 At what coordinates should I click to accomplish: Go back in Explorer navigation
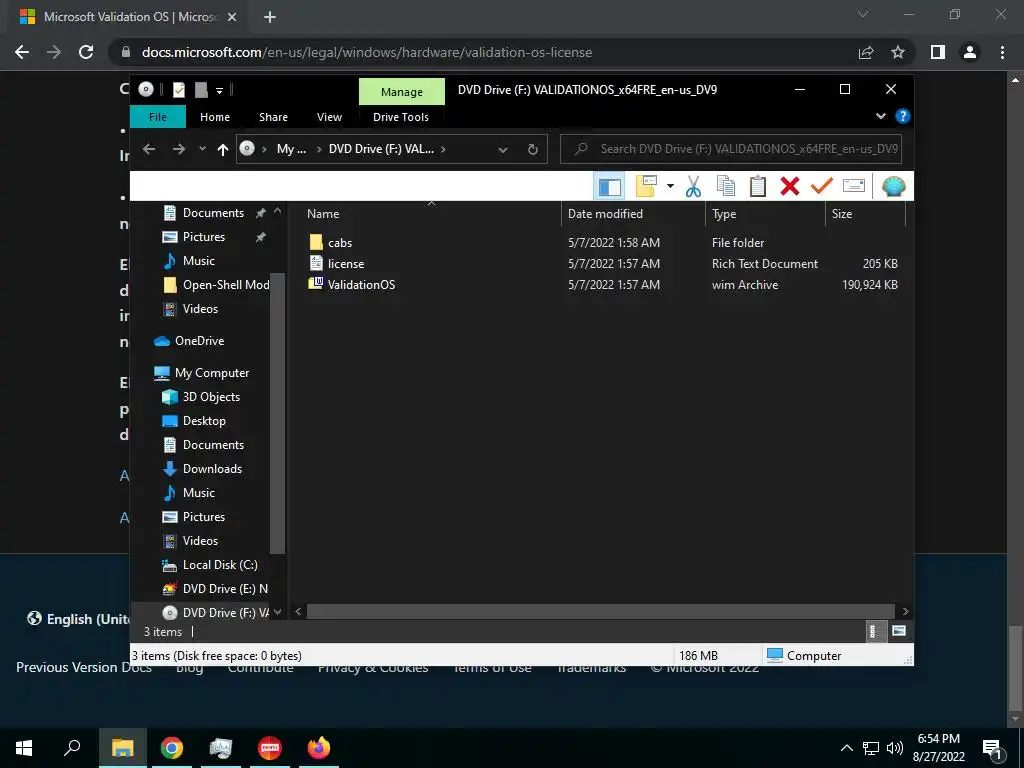(149, 150)
